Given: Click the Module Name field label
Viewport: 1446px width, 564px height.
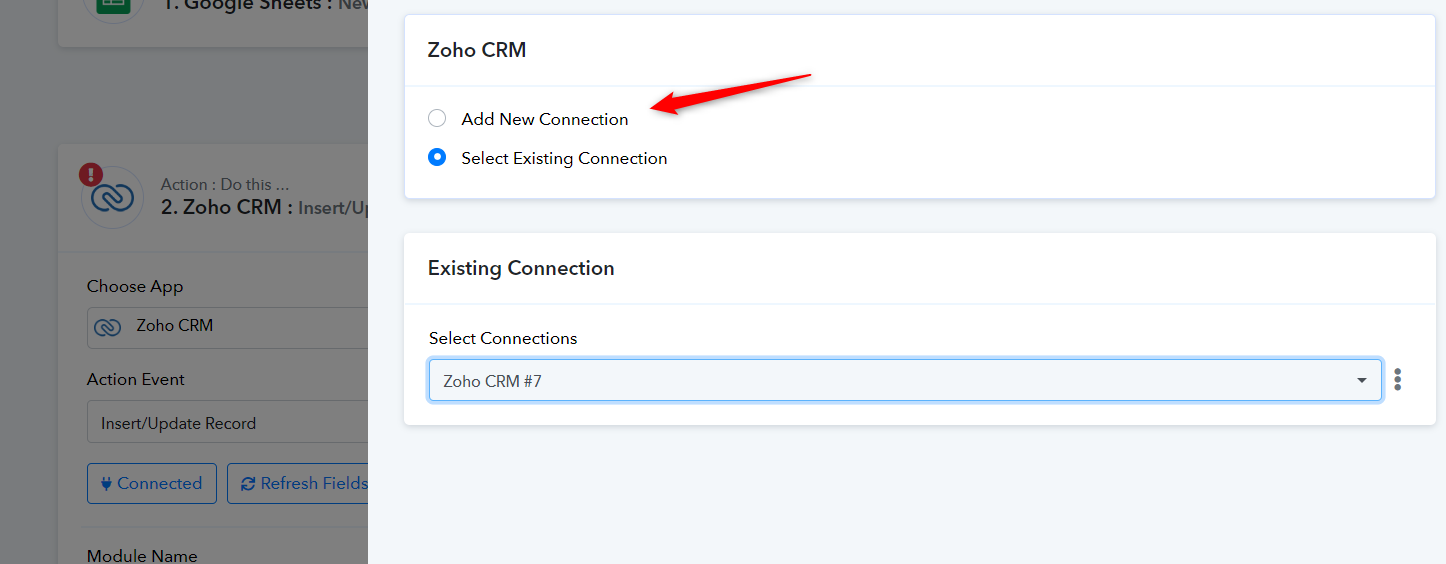Looking at the screenshot, I should coord(142,556).
